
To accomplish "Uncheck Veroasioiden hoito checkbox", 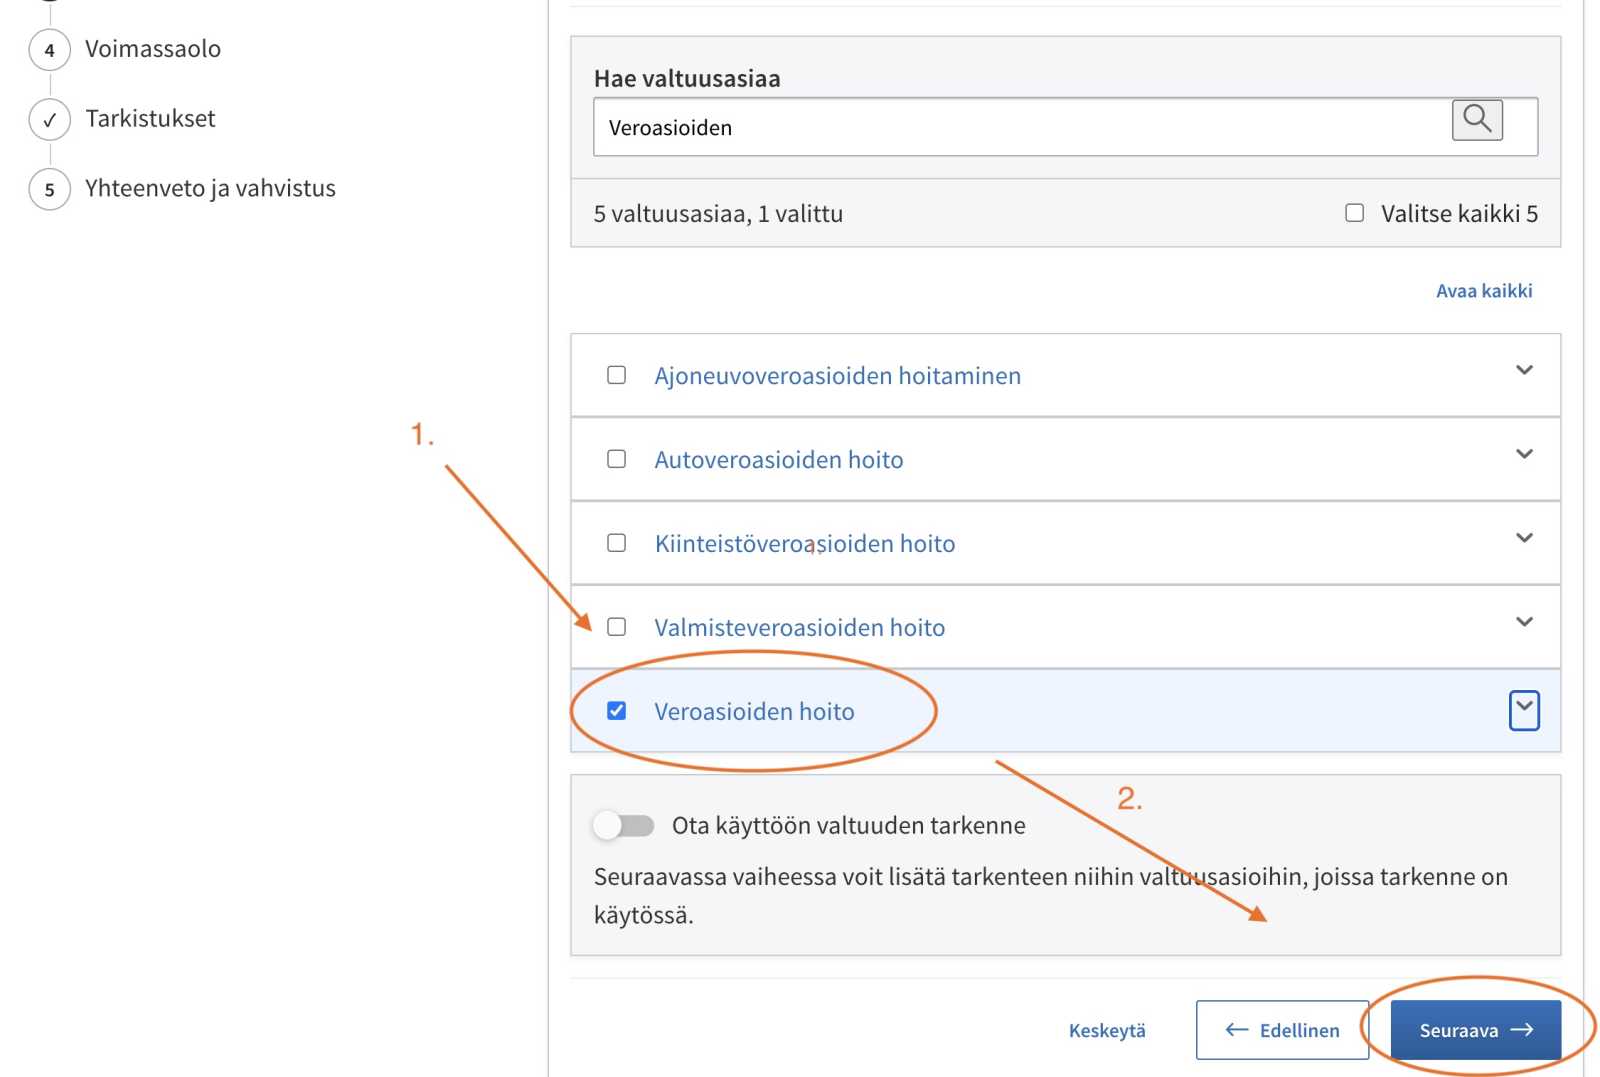I will [x=617, y=711].
